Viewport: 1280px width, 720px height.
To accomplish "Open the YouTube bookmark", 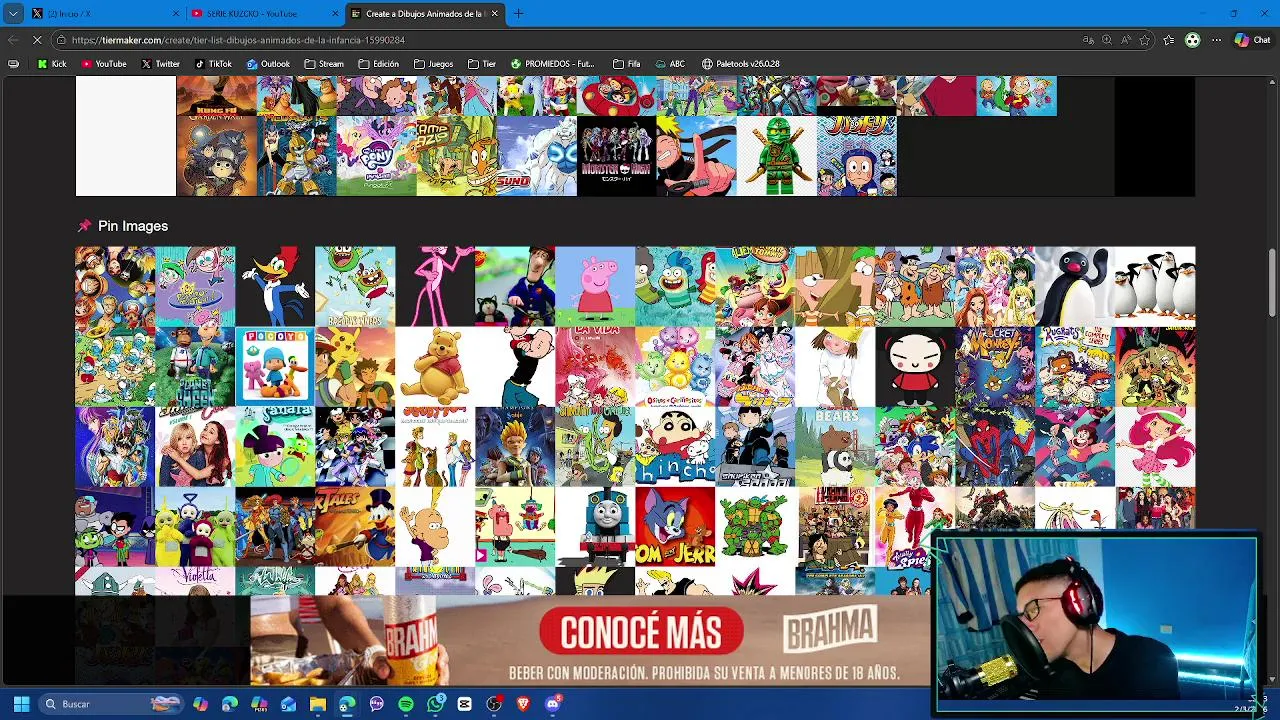I will click(x=104, y=64).
